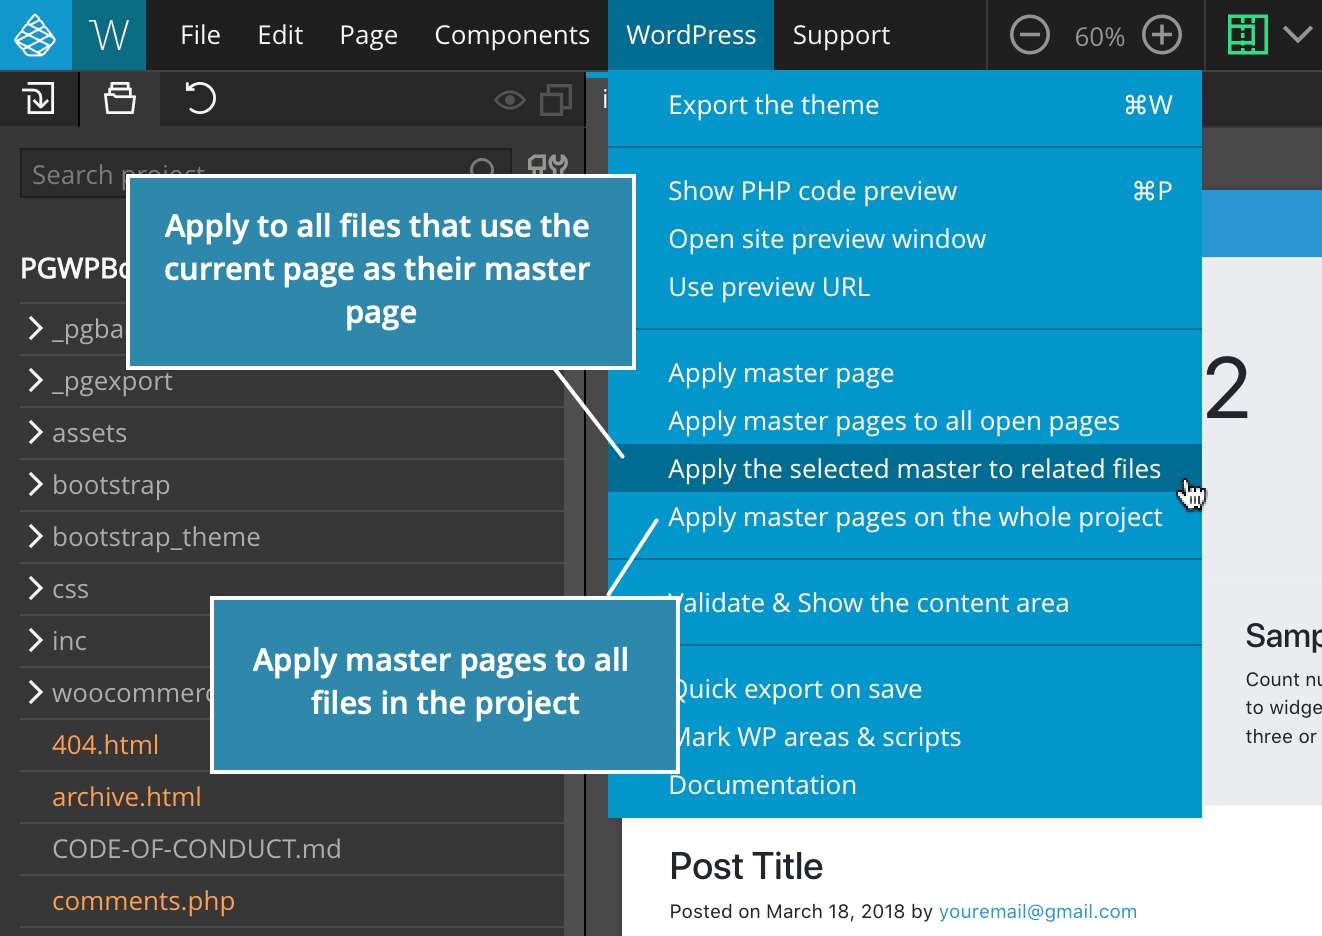
Task: Select Show PHP code preview
Action: click(905, 191)
